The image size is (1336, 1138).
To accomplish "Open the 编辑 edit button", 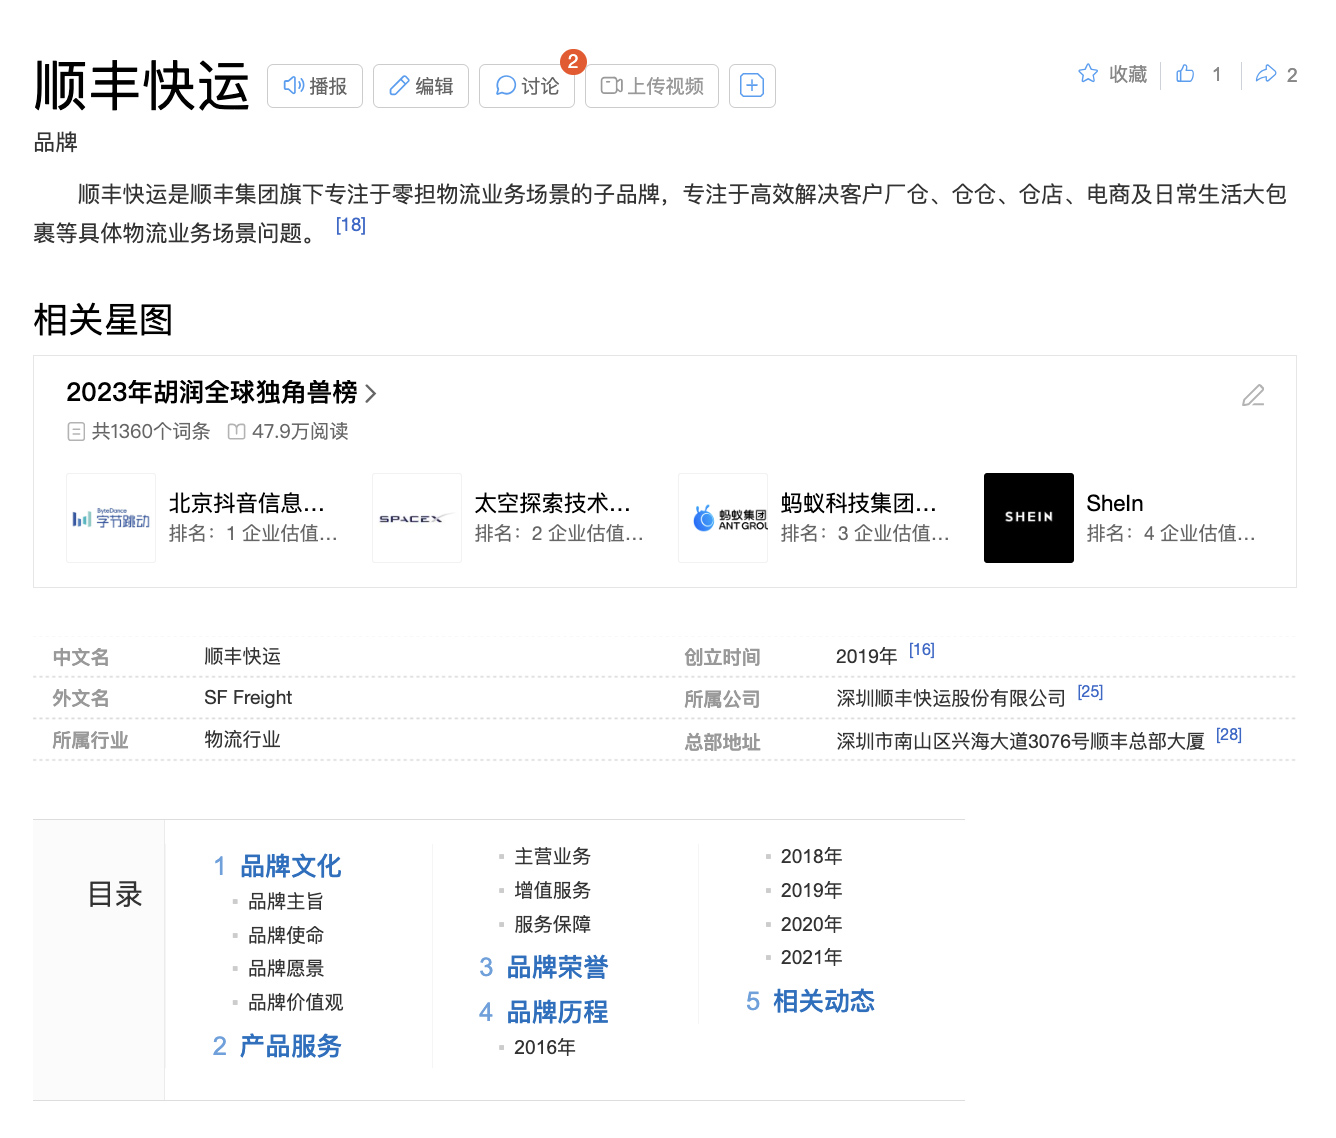I will 421,86.
